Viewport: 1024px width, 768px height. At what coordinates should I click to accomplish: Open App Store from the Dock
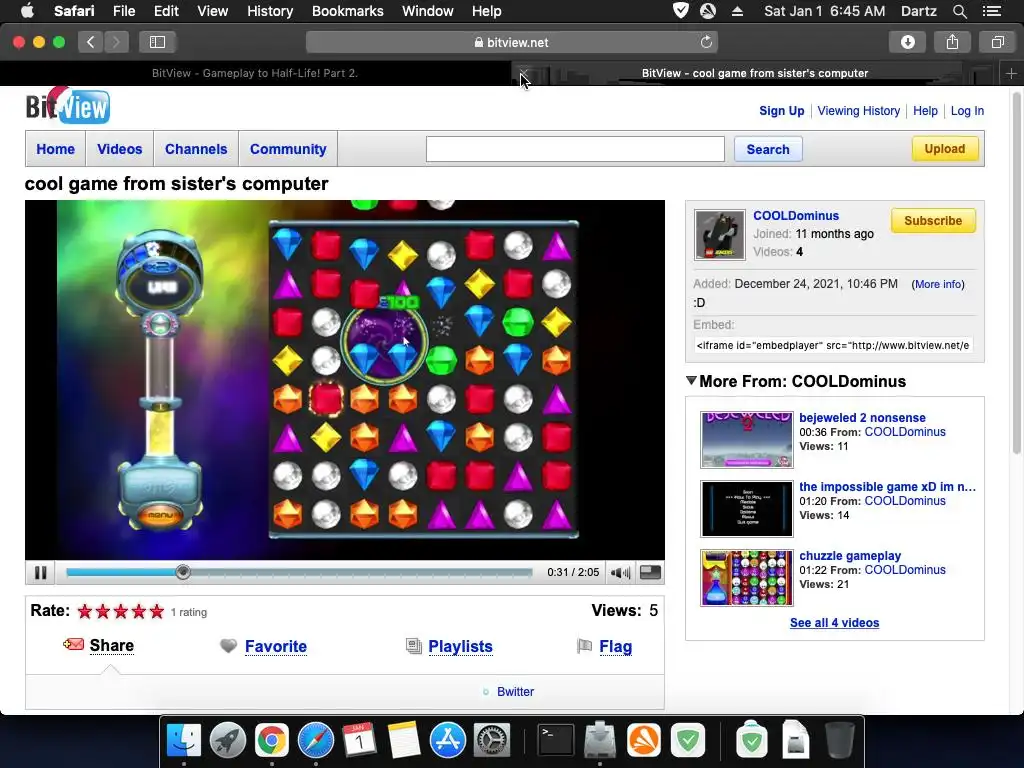[447, 741]
